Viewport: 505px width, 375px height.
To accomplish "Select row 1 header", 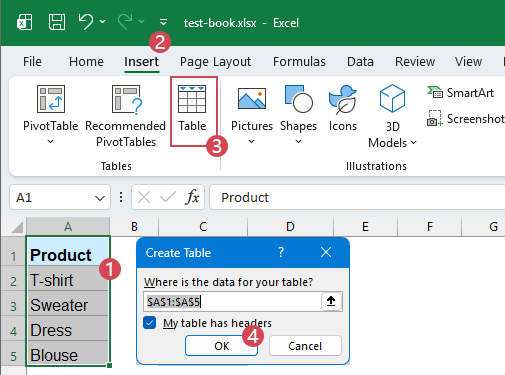I will (13, 251).
